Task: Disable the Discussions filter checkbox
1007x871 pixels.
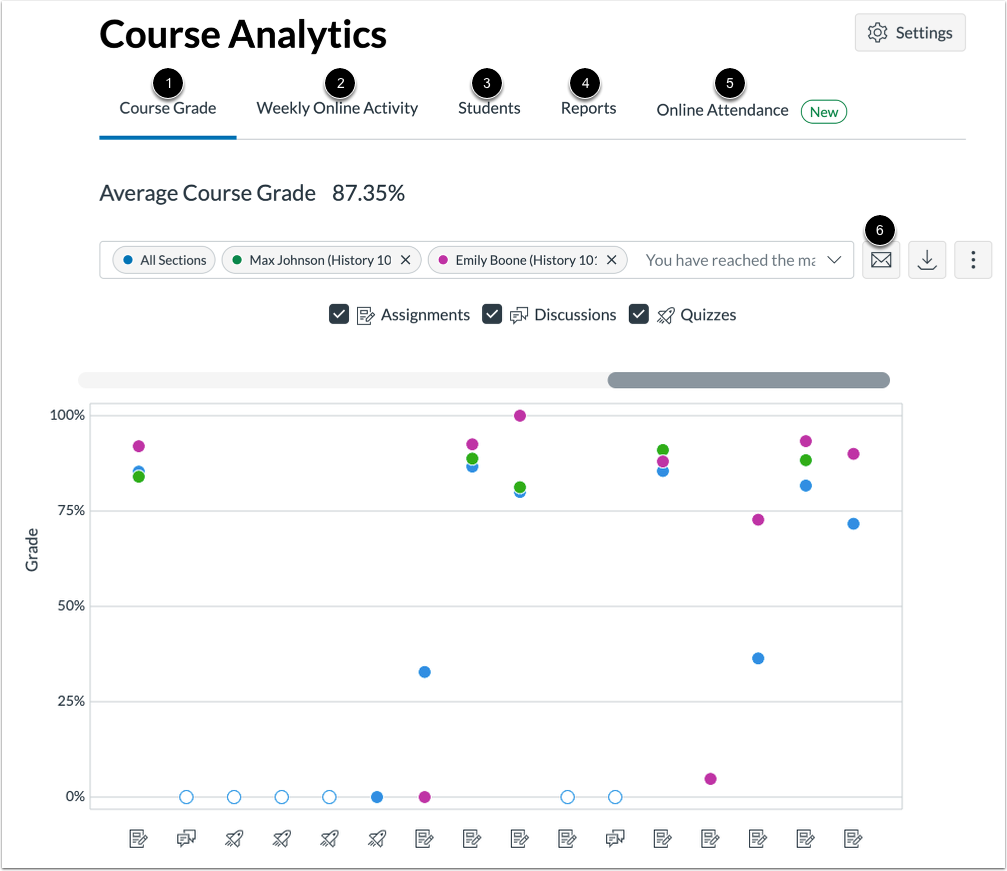Action: tap(492, 313)
